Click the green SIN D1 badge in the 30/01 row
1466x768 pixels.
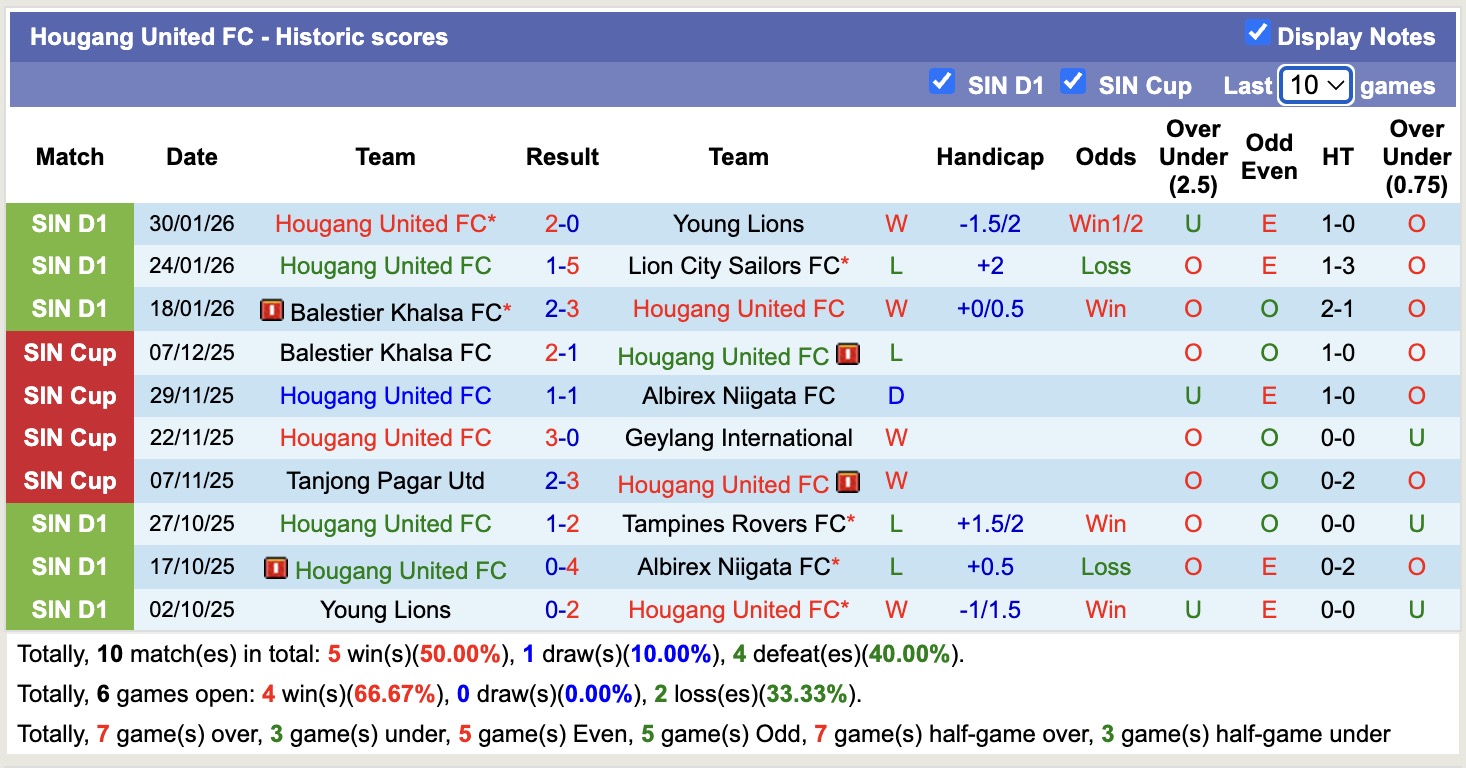(68, 223)
